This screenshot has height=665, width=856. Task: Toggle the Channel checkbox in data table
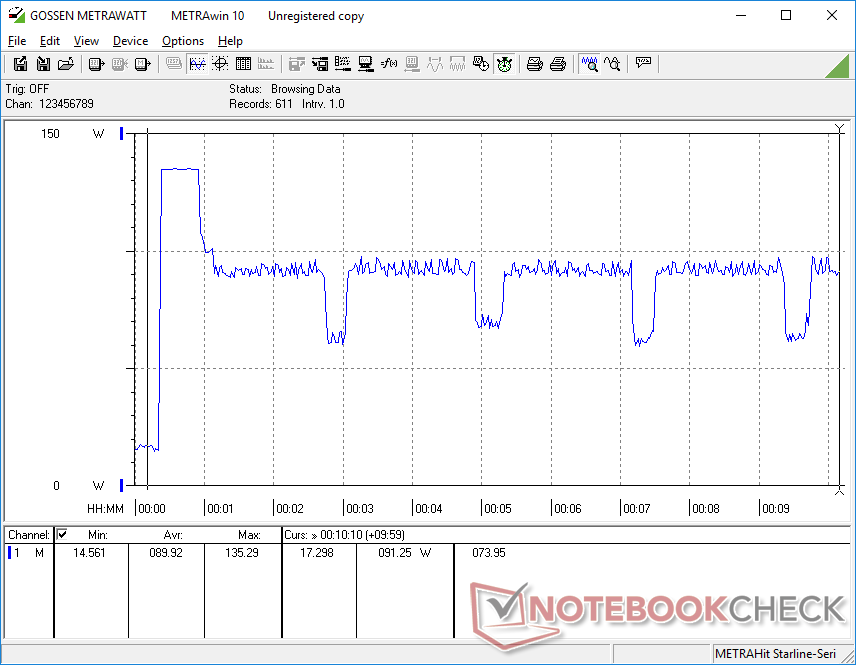click(x=62, y=535)
